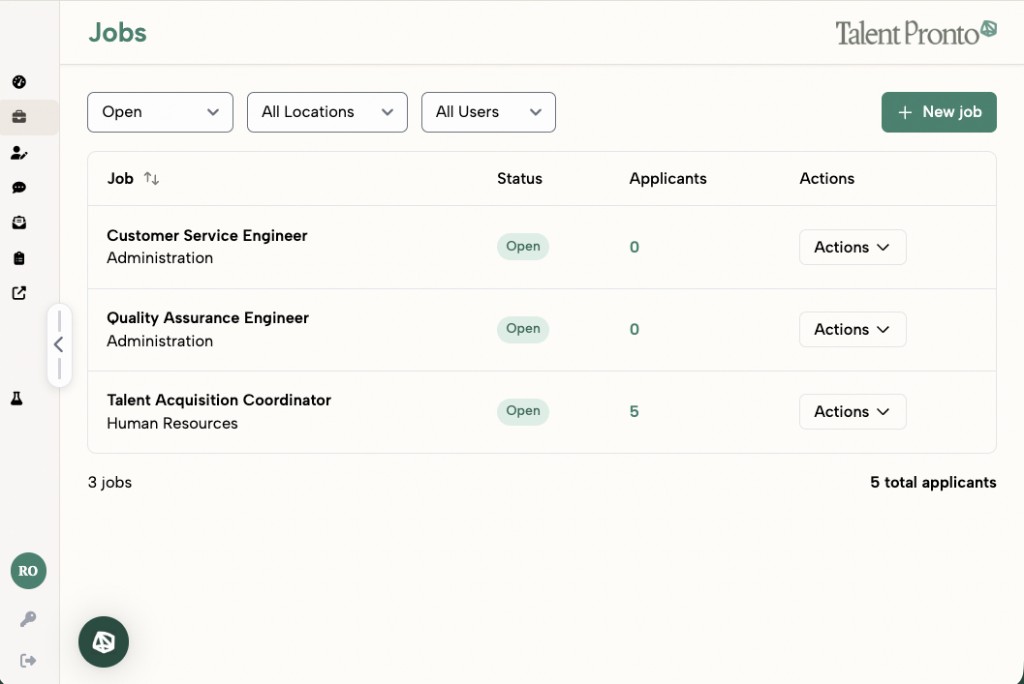Sort by Job column arrows
1024x684 pixels.
pyautogui.click(x=152, y=178)
